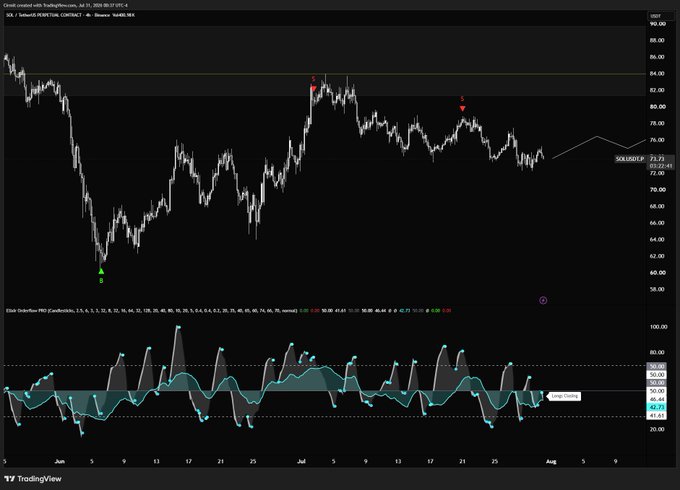
Task: Click the 88.00 price scale label
Action: [x=657, y=40]
